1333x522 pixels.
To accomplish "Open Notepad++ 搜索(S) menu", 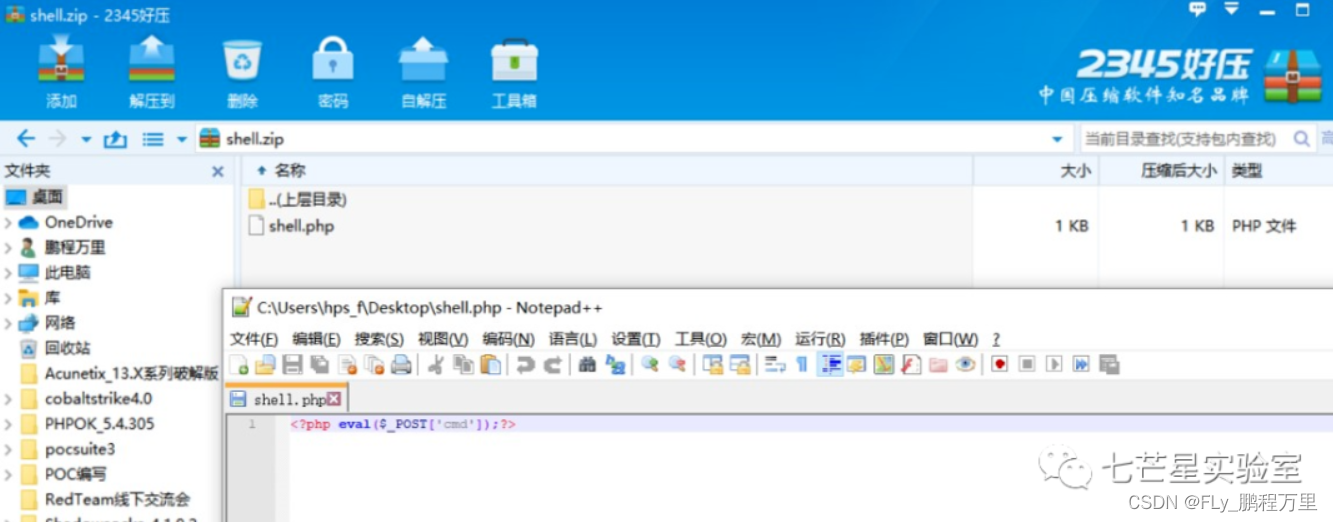I will (379, 339).
